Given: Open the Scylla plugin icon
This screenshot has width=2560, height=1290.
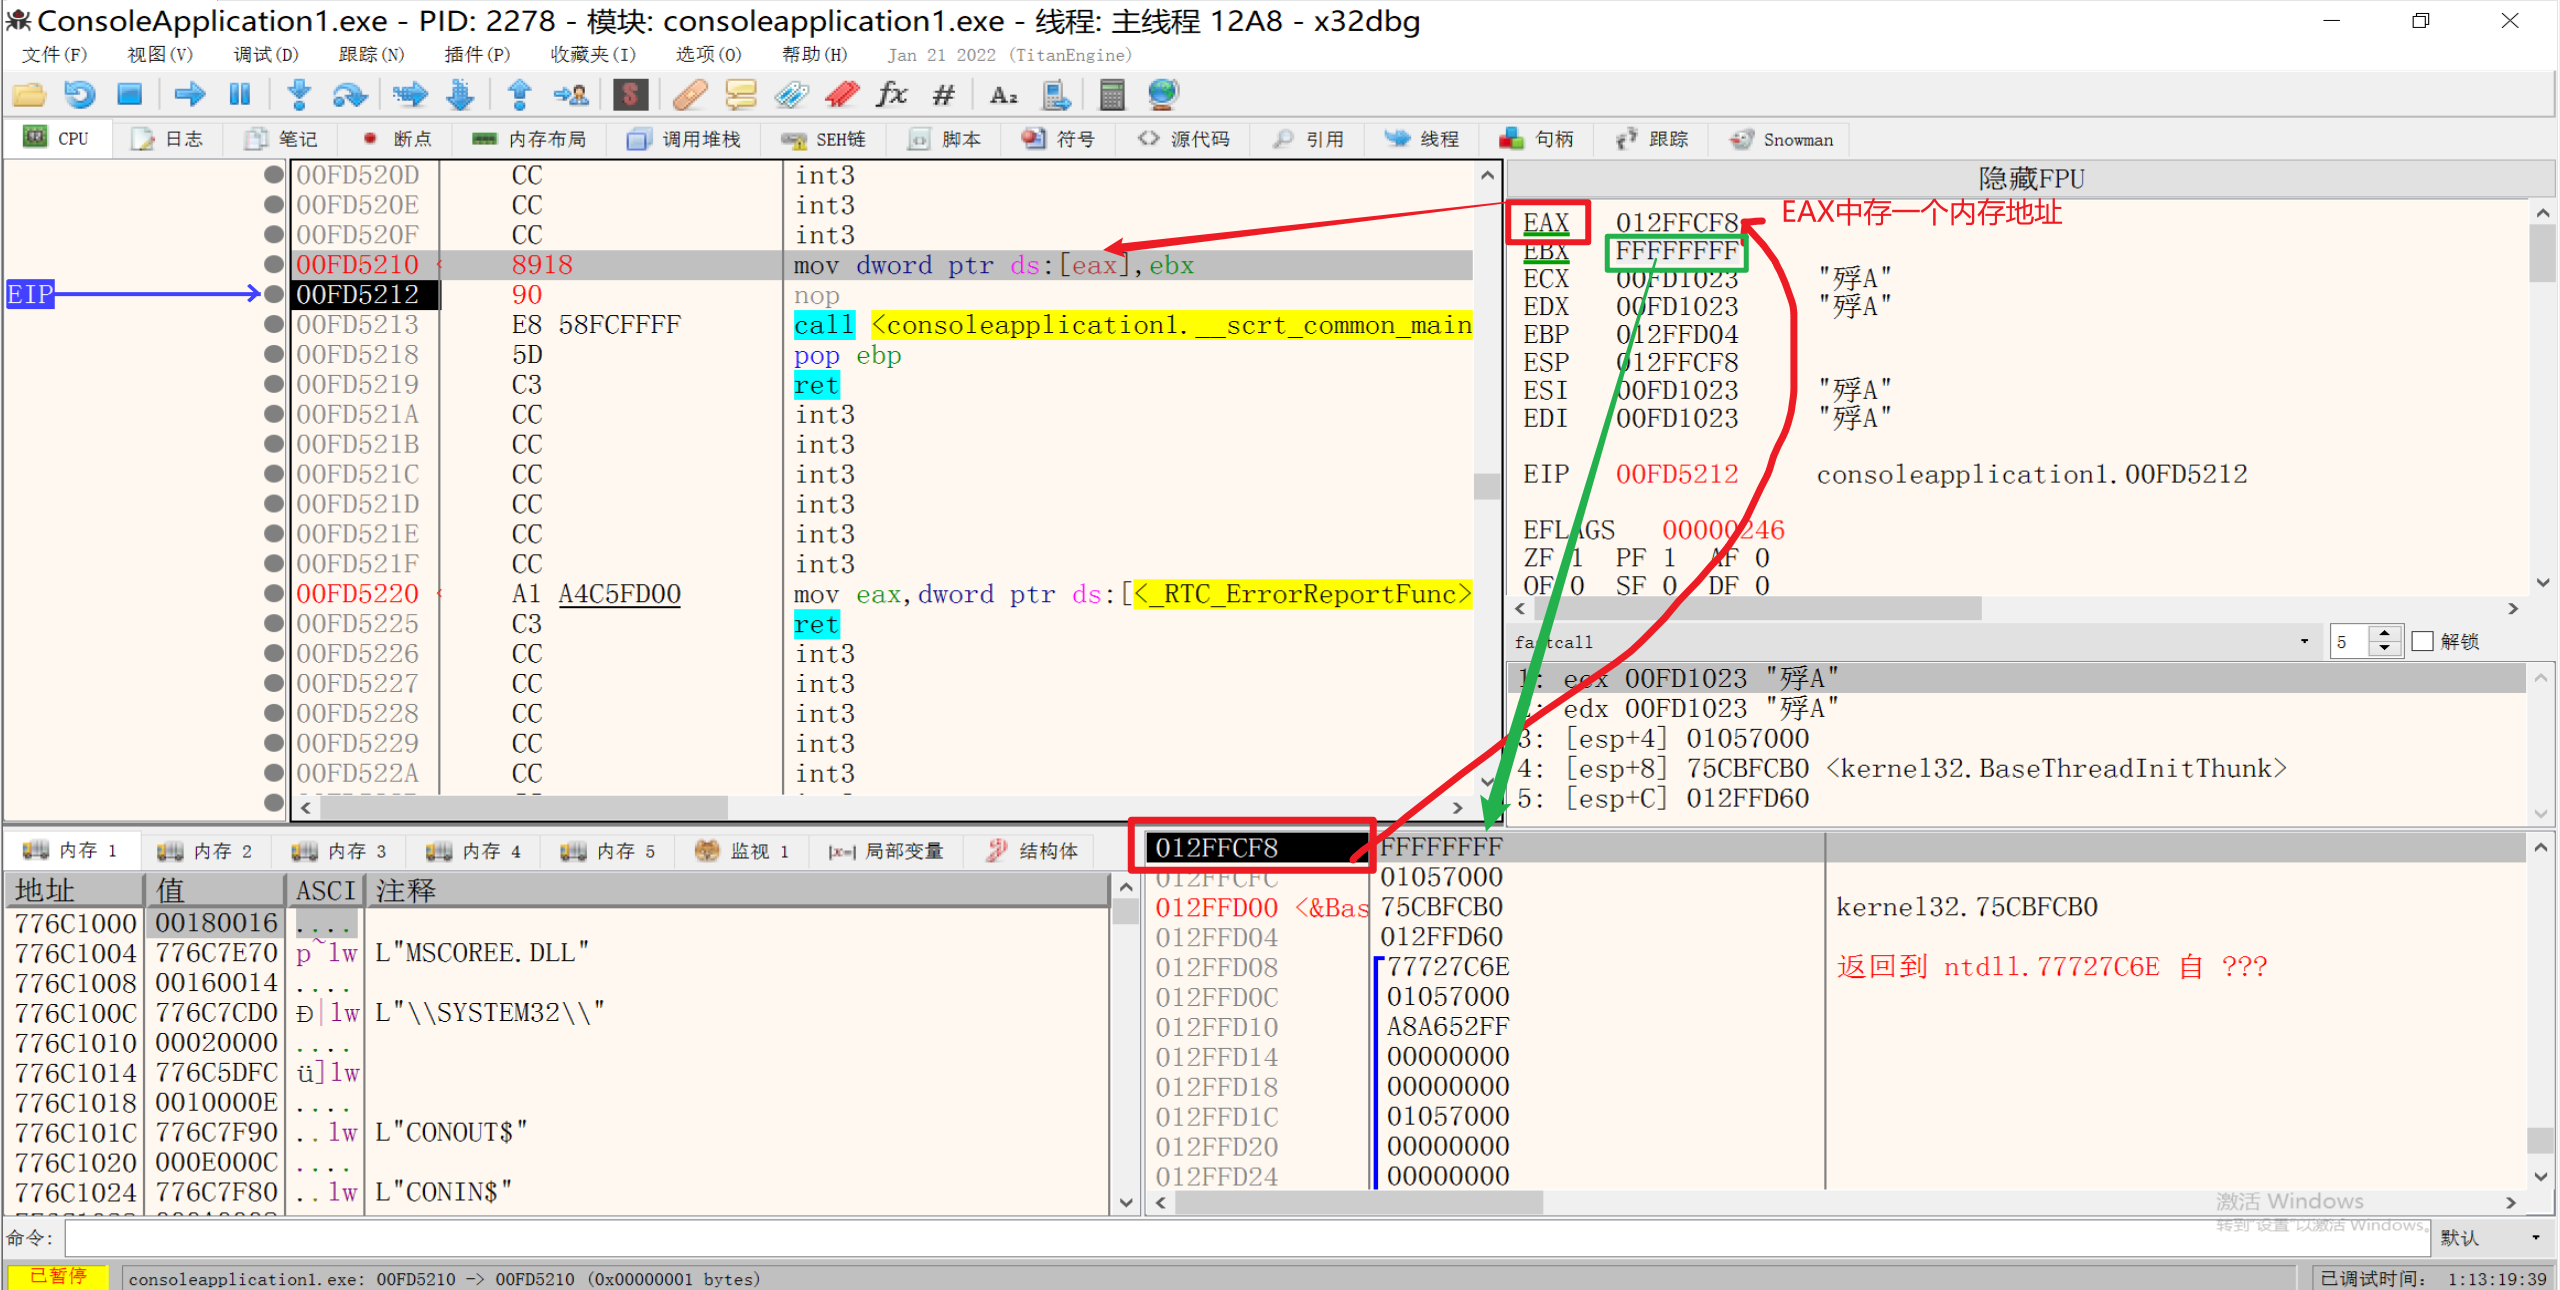Looking at the screenshot, I should [630, 95].
